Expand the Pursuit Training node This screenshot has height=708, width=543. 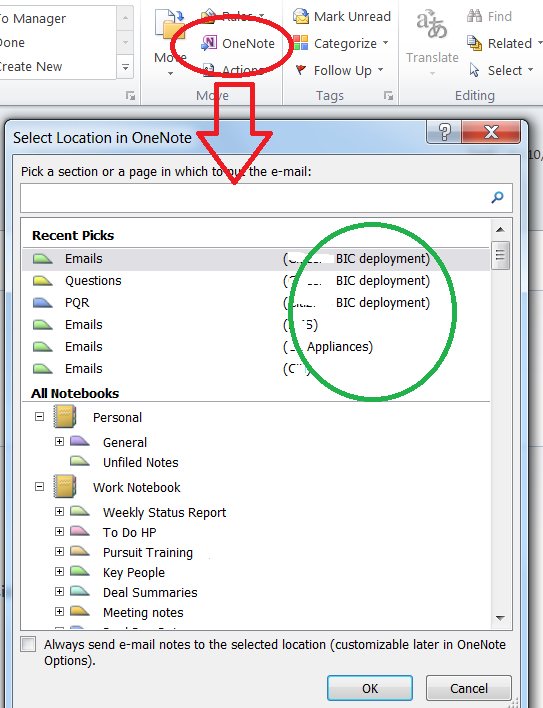point(59,551)
